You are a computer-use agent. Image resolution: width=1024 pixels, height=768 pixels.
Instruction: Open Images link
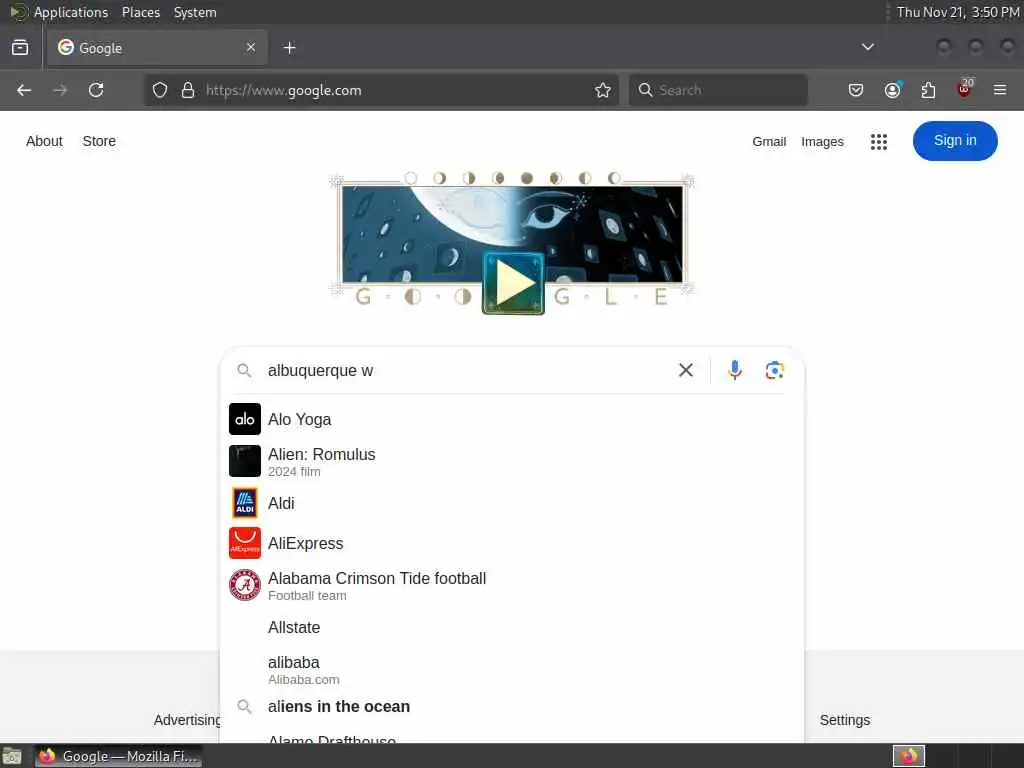click(822, 142)
